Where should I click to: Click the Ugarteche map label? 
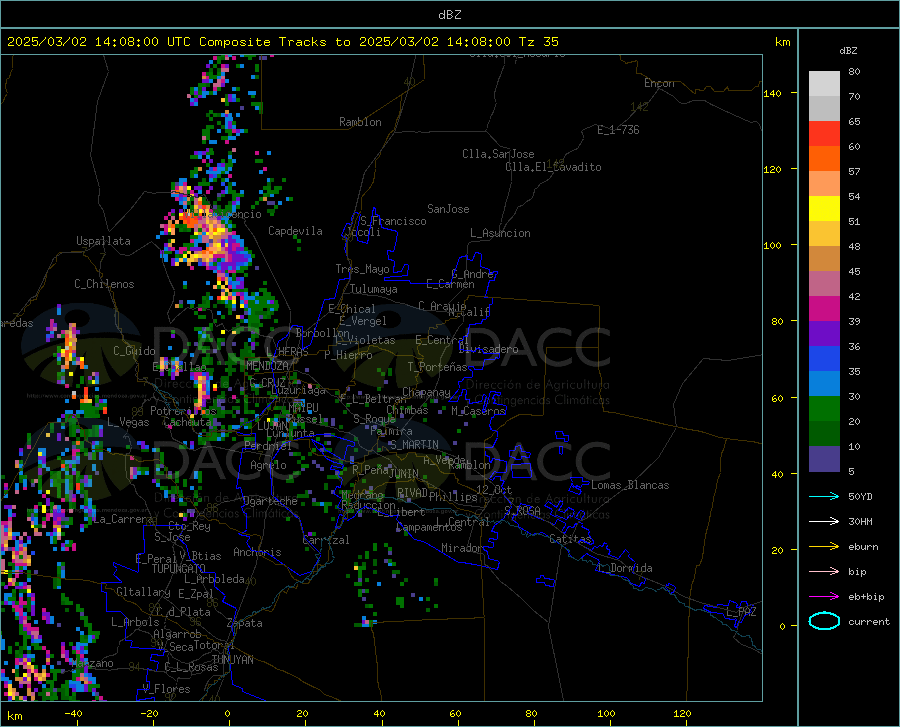(270, 501)
